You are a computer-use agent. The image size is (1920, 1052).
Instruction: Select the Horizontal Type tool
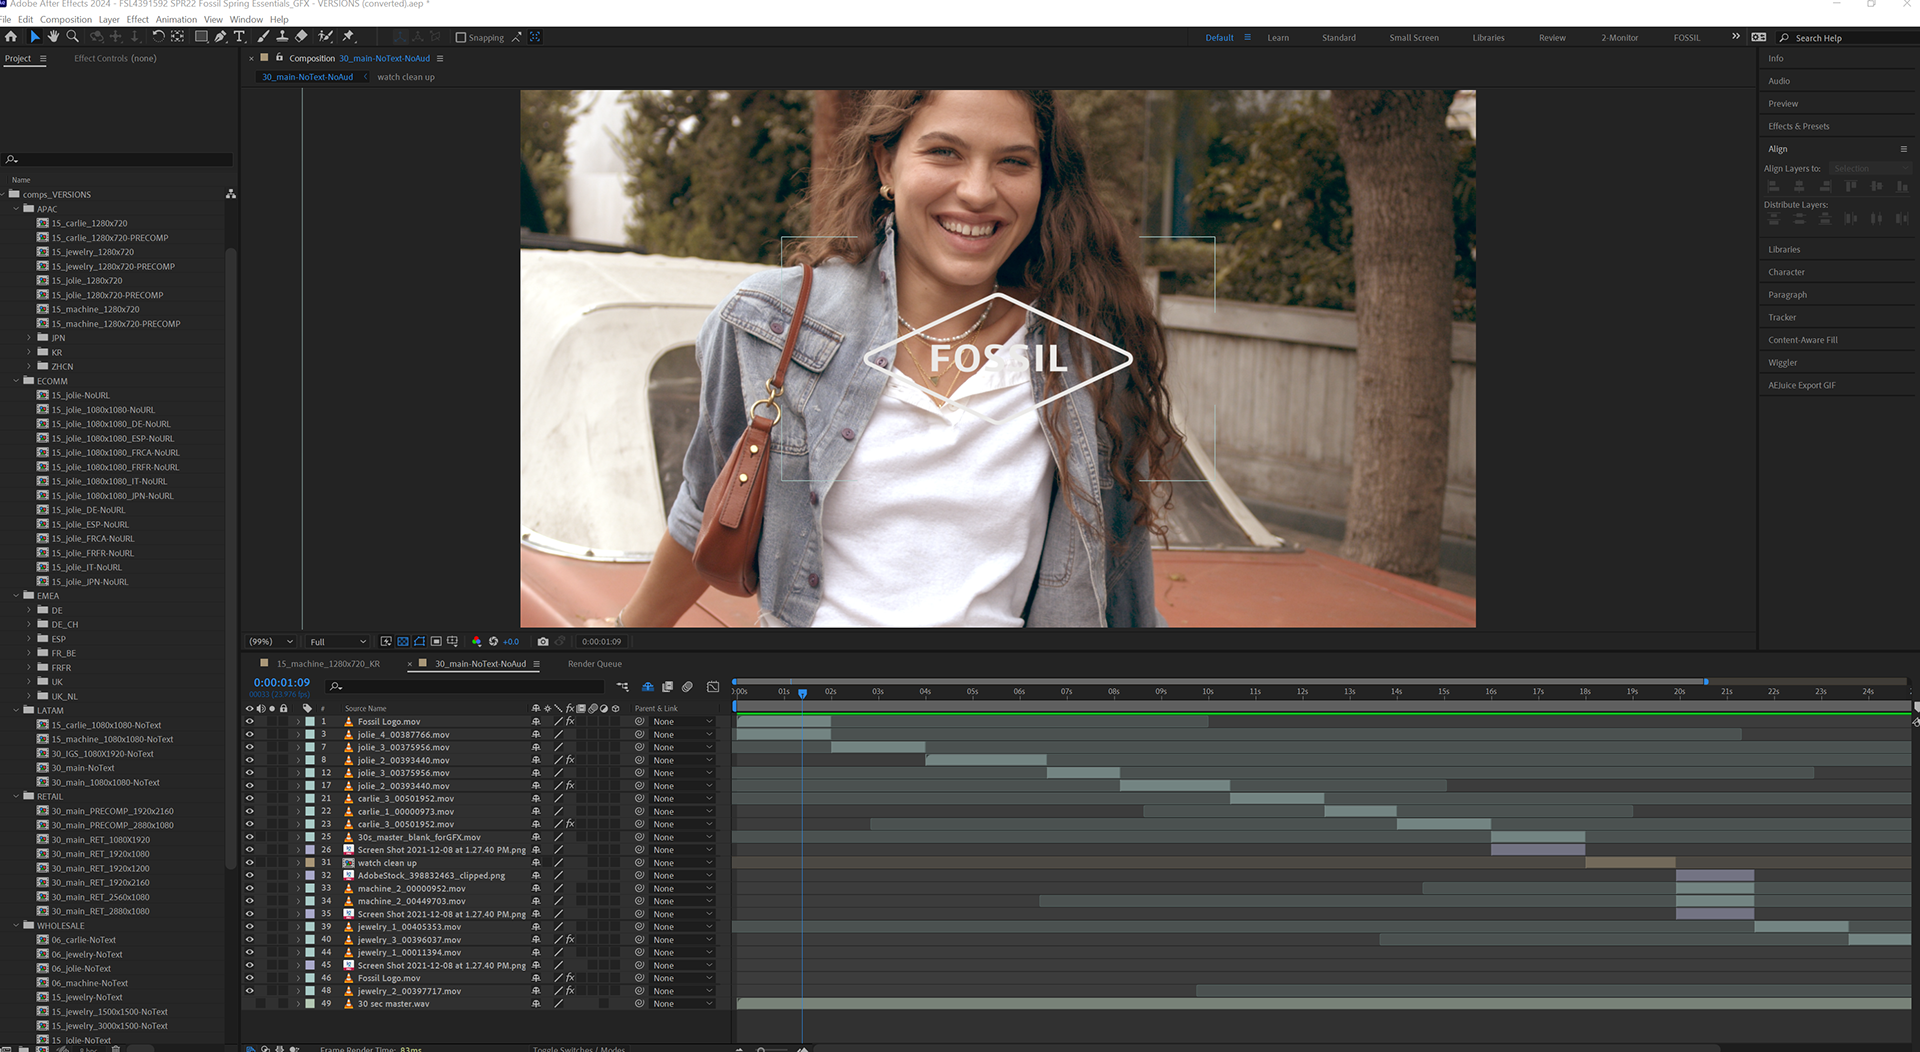(239, 37)
